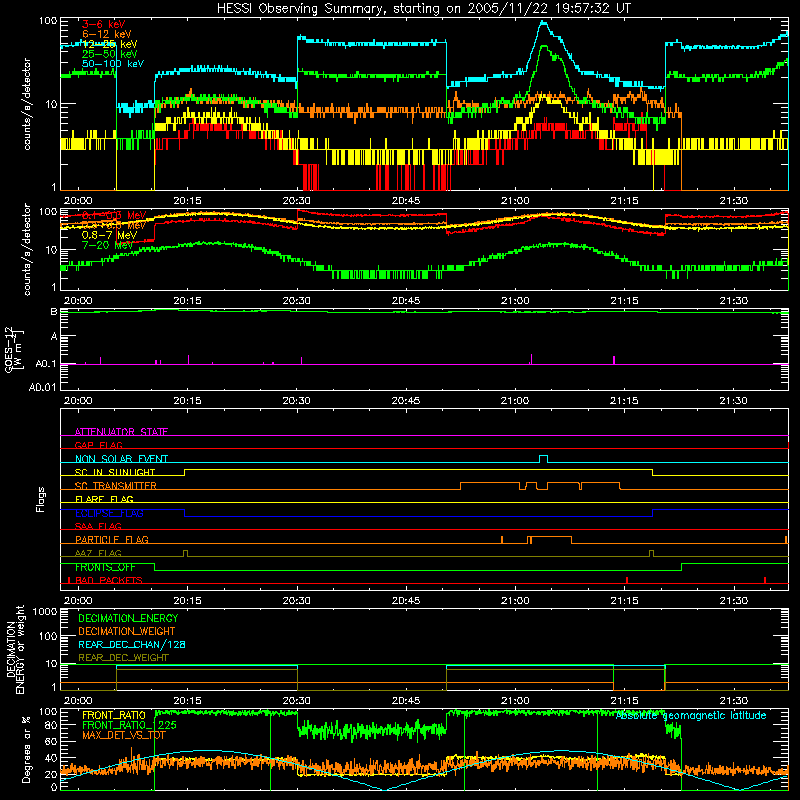800x800 pixels.
Task: Click the 'Absolute geomagnetic latitude' label
Action: [691, 715]
